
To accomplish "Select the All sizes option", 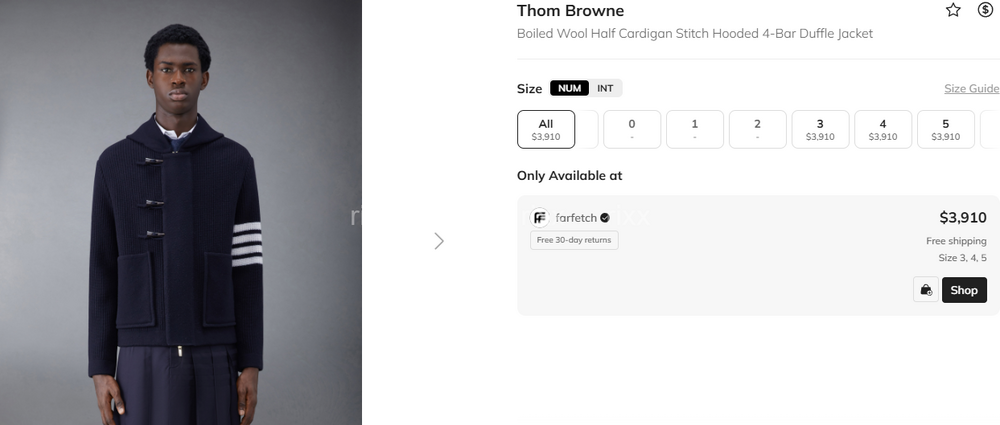I will tap(546, 129).
